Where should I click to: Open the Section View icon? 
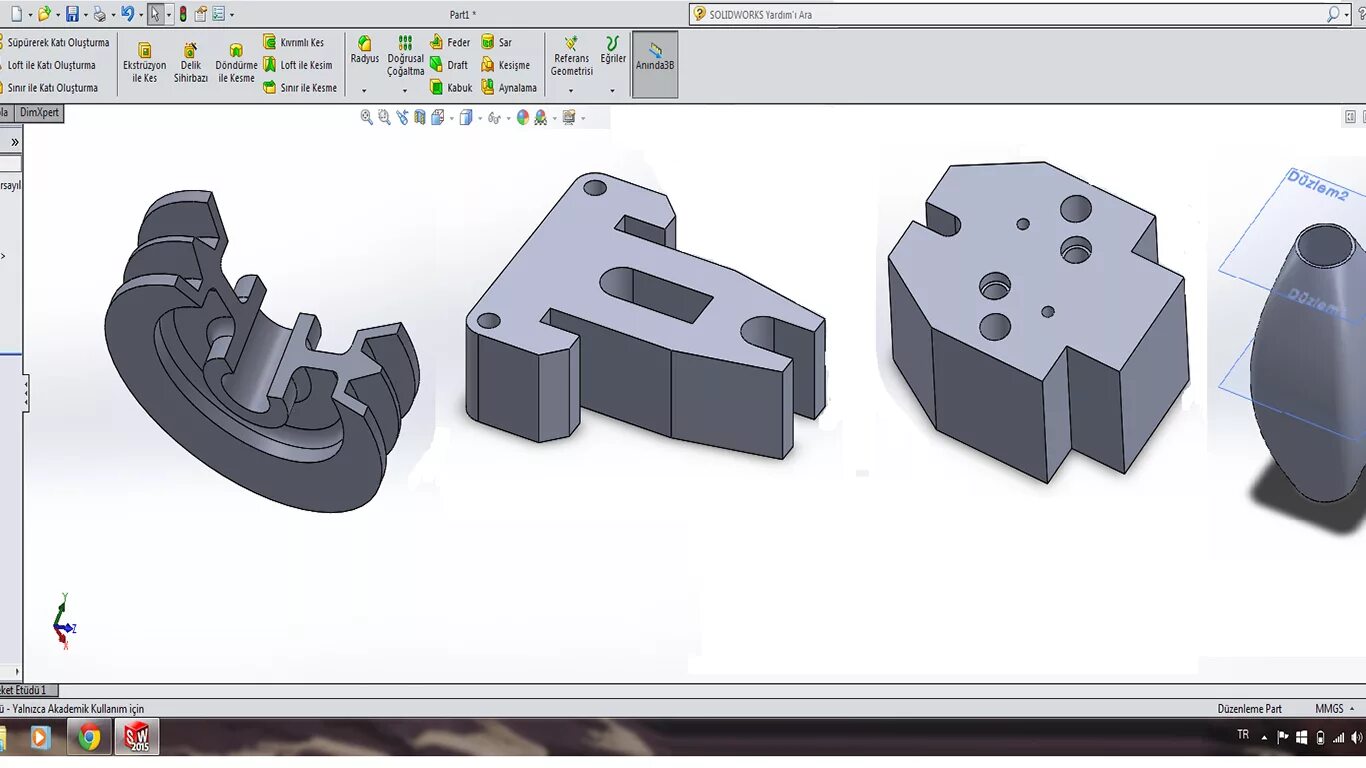420,117
